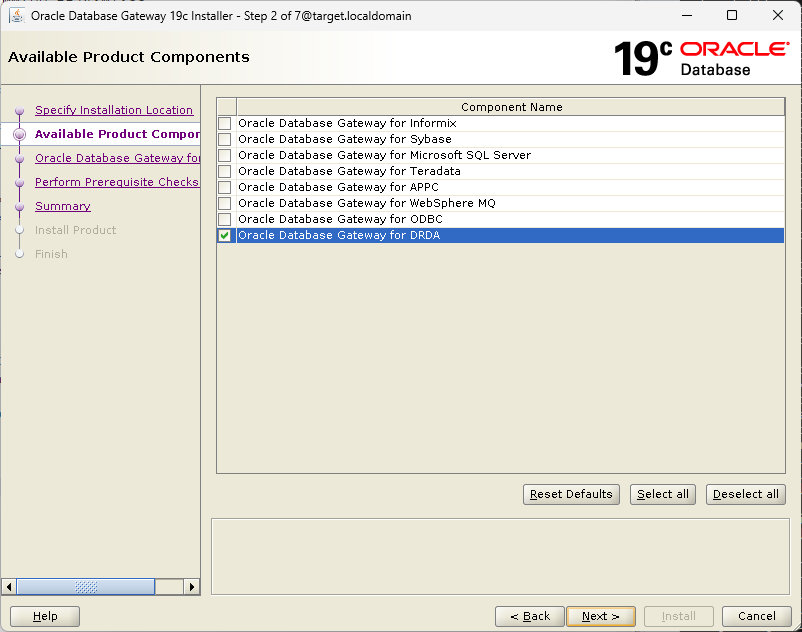Uncheck the Gateway for DRDA checkbox

coord(225,235)
